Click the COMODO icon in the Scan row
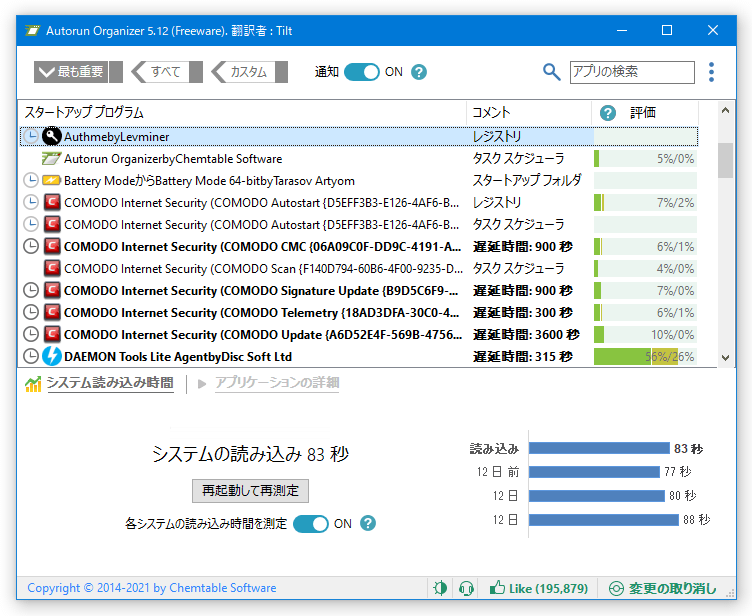Viewport: 752px width, 616px height. (52, 268)
